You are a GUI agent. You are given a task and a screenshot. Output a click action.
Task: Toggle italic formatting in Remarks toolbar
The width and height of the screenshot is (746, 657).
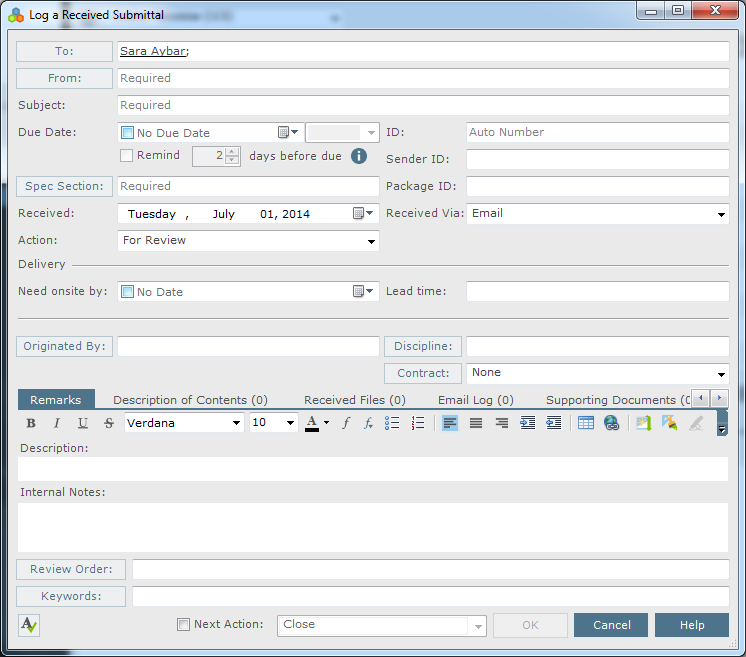(x=57, y=423)
